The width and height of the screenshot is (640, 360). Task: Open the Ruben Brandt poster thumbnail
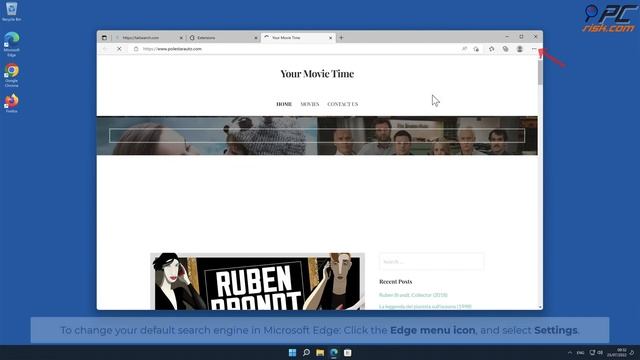pos(258,282)
